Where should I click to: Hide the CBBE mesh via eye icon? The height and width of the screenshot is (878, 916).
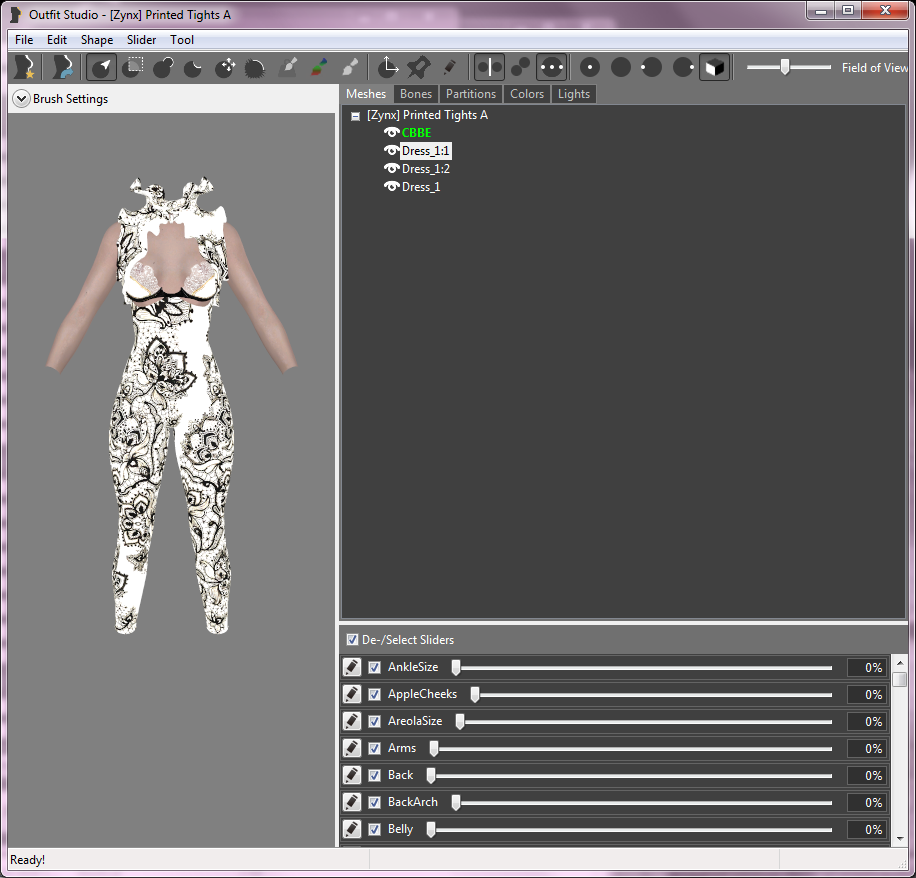point(391,133)
